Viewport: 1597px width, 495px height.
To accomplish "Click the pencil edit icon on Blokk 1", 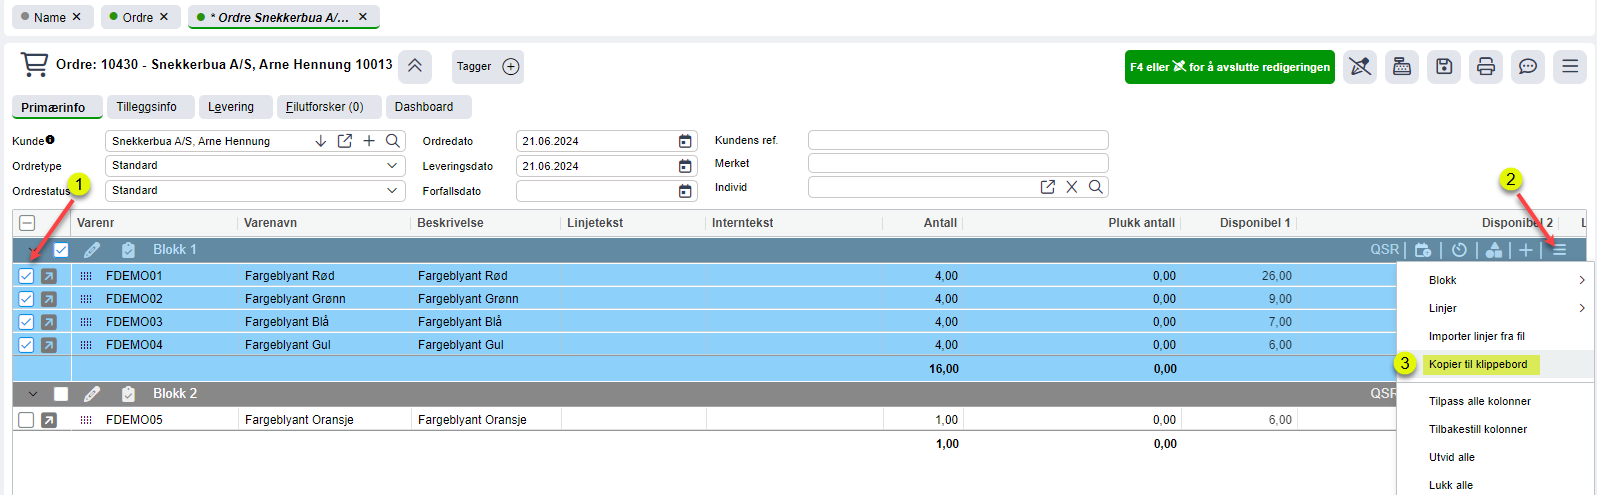I will pyautogui.click(x=92, y=250).
